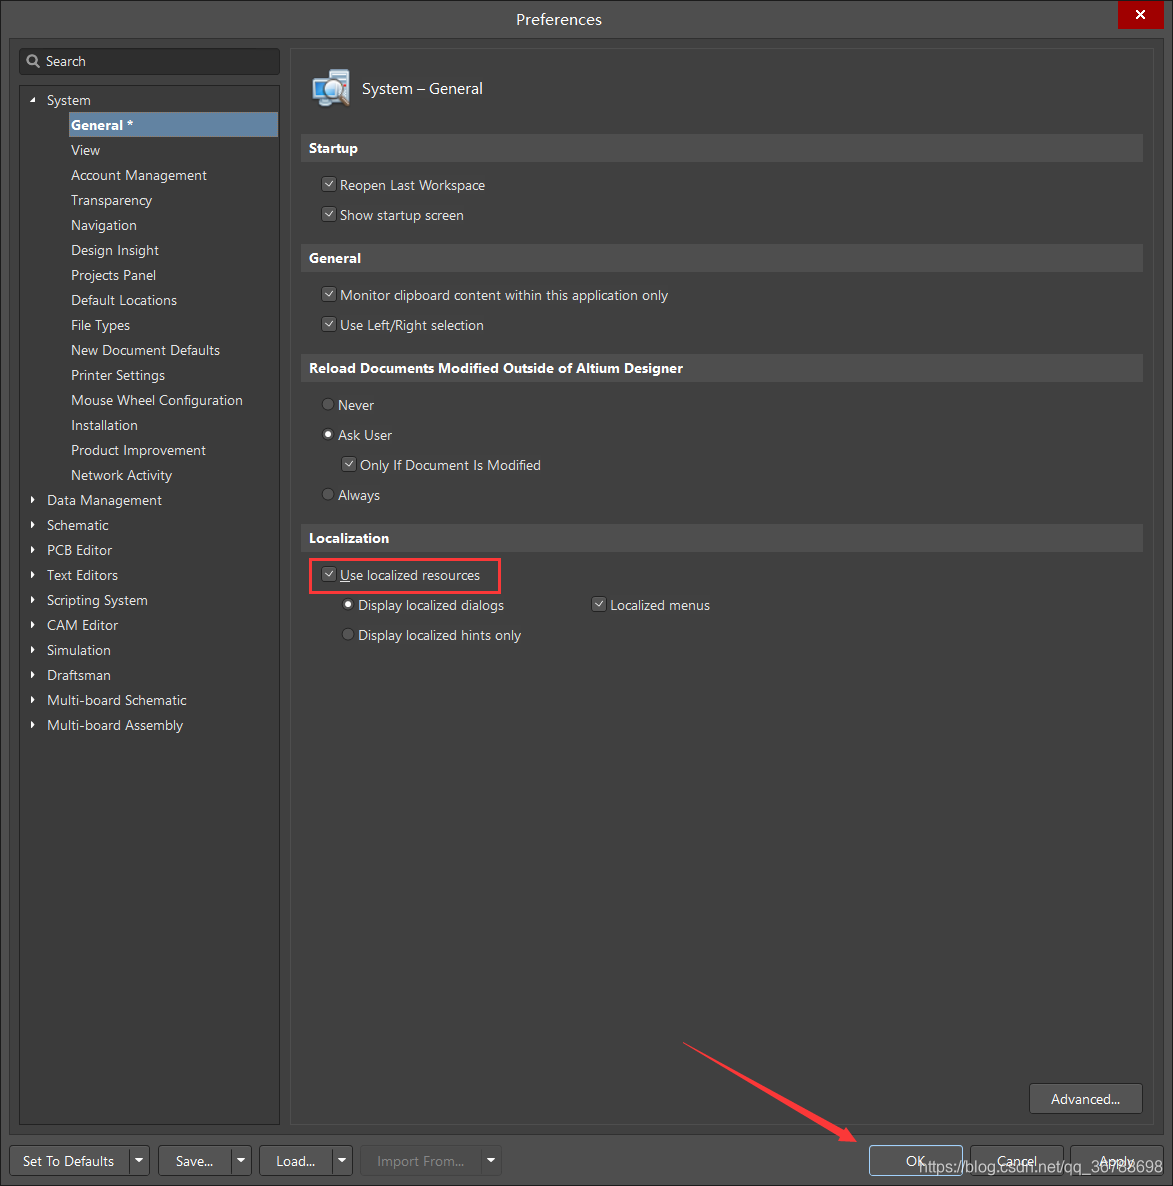Select Mouse Wheel Configuration in tree
This screenshot has height=1186, width=1173.
pyautogui.click(x=156, y=400)
